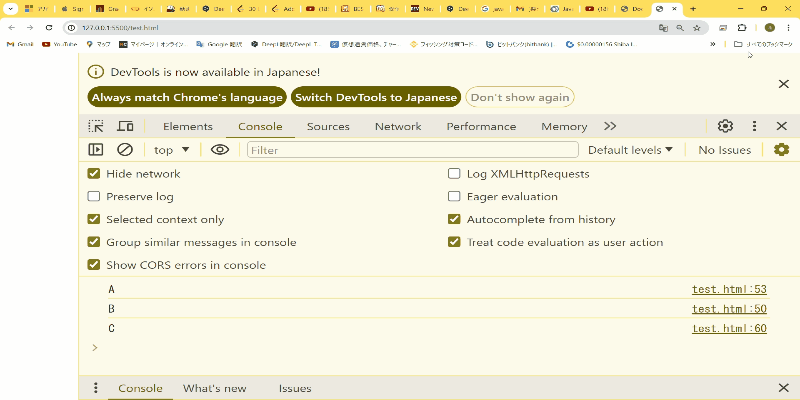Uncheck Hide network option

[x=95, y=173]
